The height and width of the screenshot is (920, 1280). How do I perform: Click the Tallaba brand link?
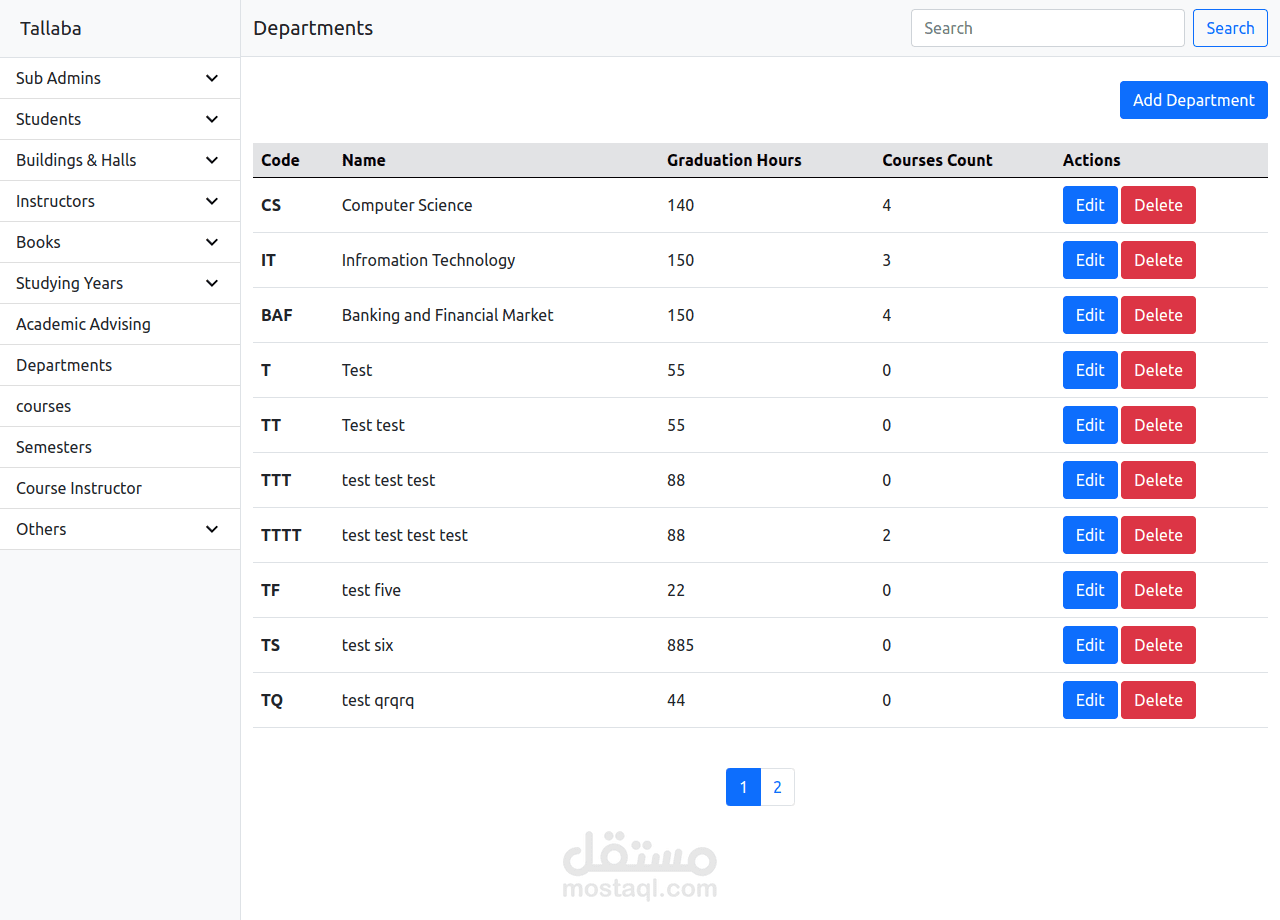[51, 28]
